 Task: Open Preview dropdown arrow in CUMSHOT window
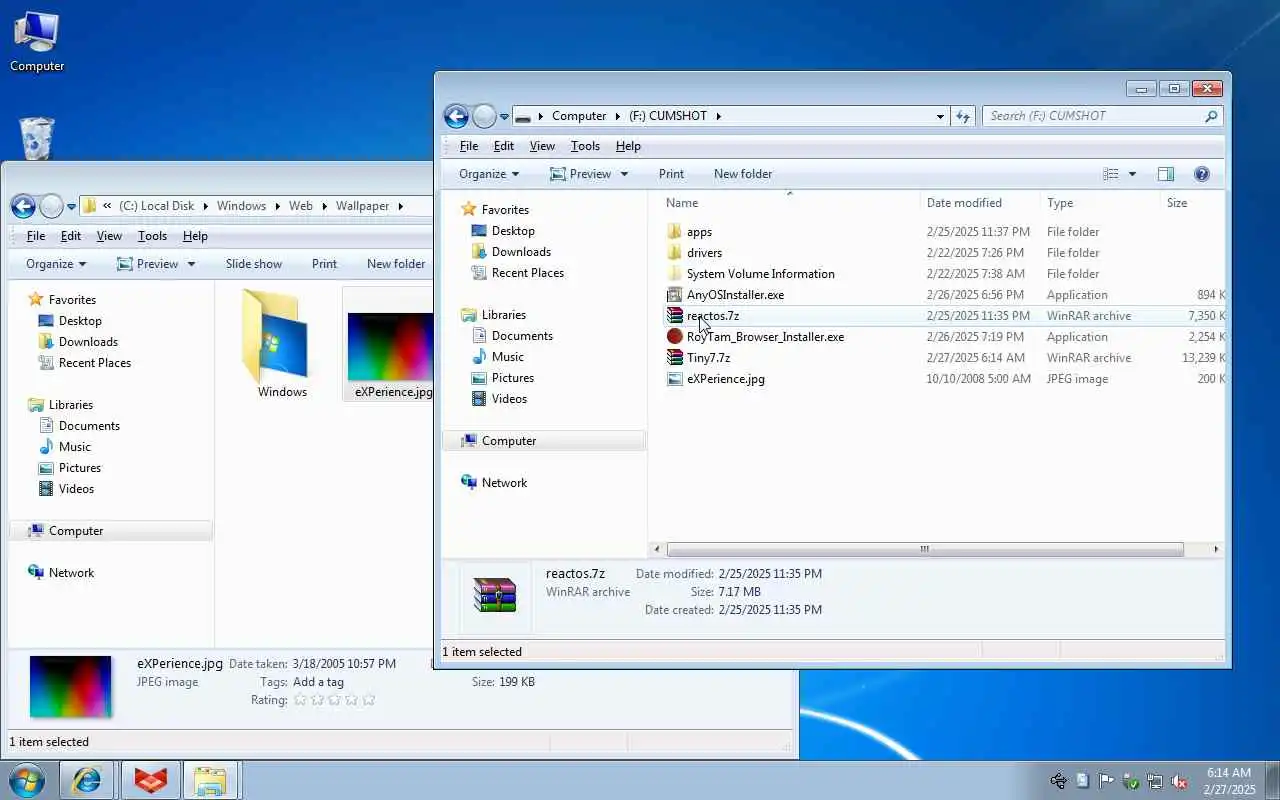[624, 174]
